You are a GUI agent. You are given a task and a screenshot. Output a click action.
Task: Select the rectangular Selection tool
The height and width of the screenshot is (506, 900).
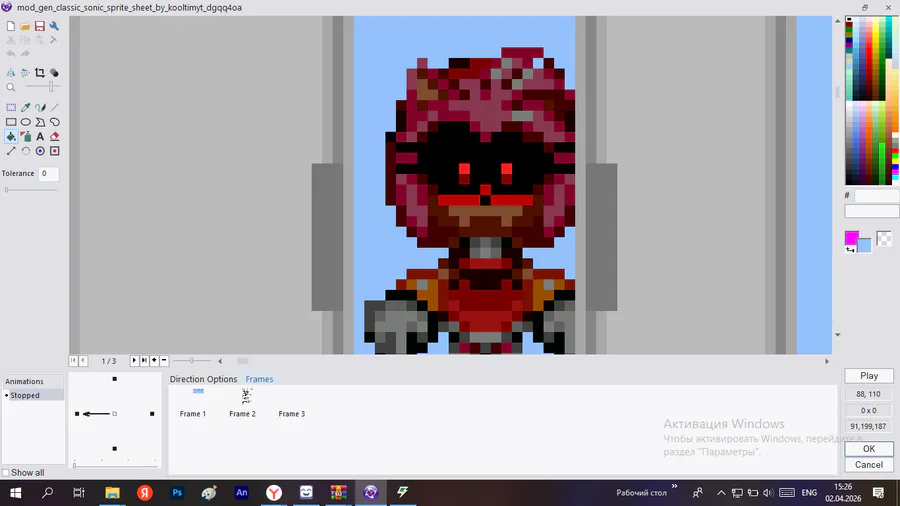click(x=11, y=107)
